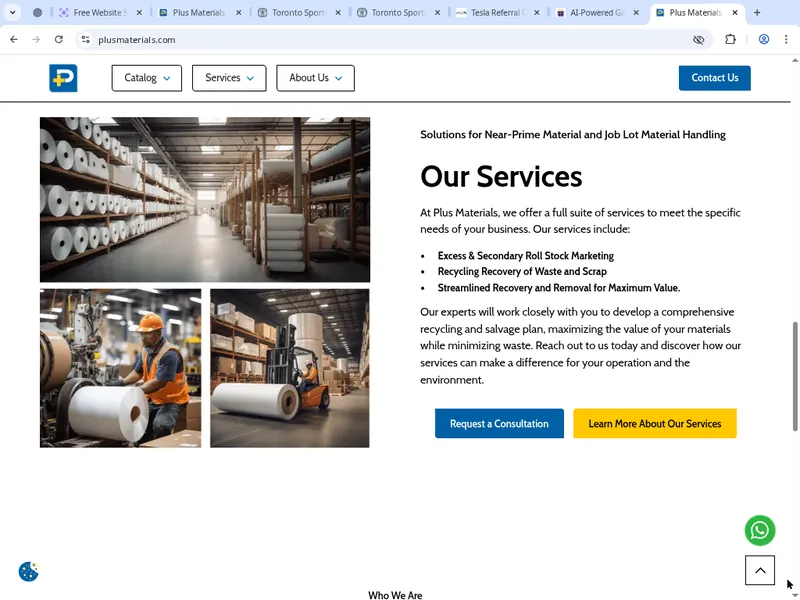Click the browser forward arrow
800x600 pixels.
[x=36, y=39]
